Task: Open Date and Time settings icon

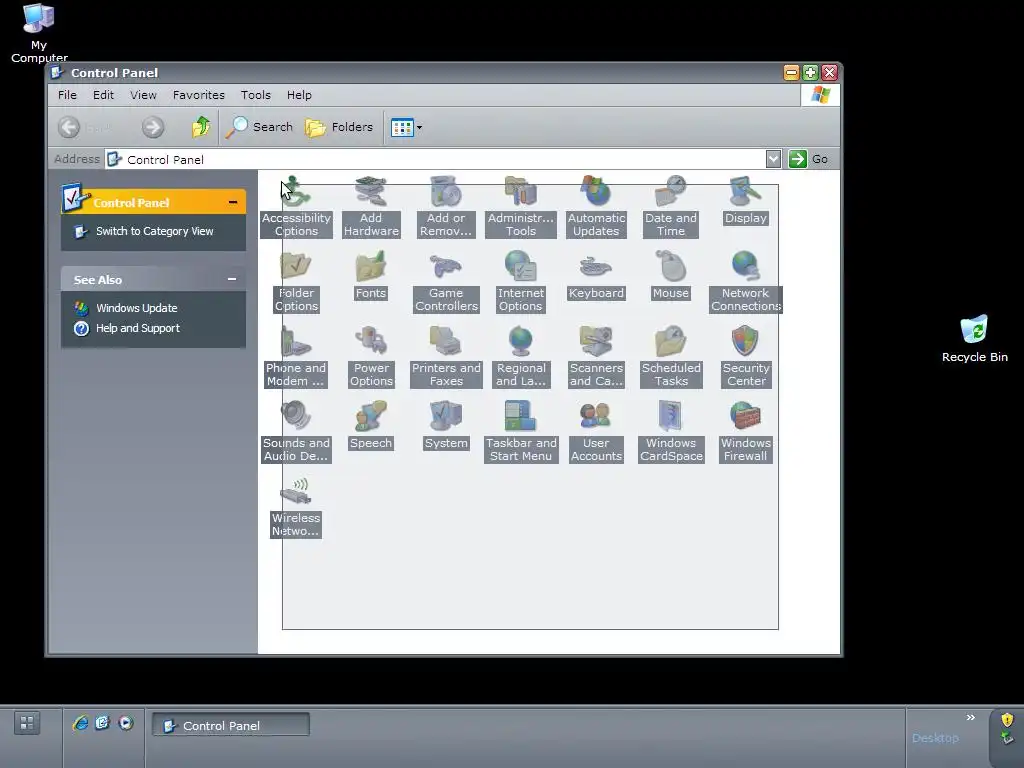Action: [671, 206]
